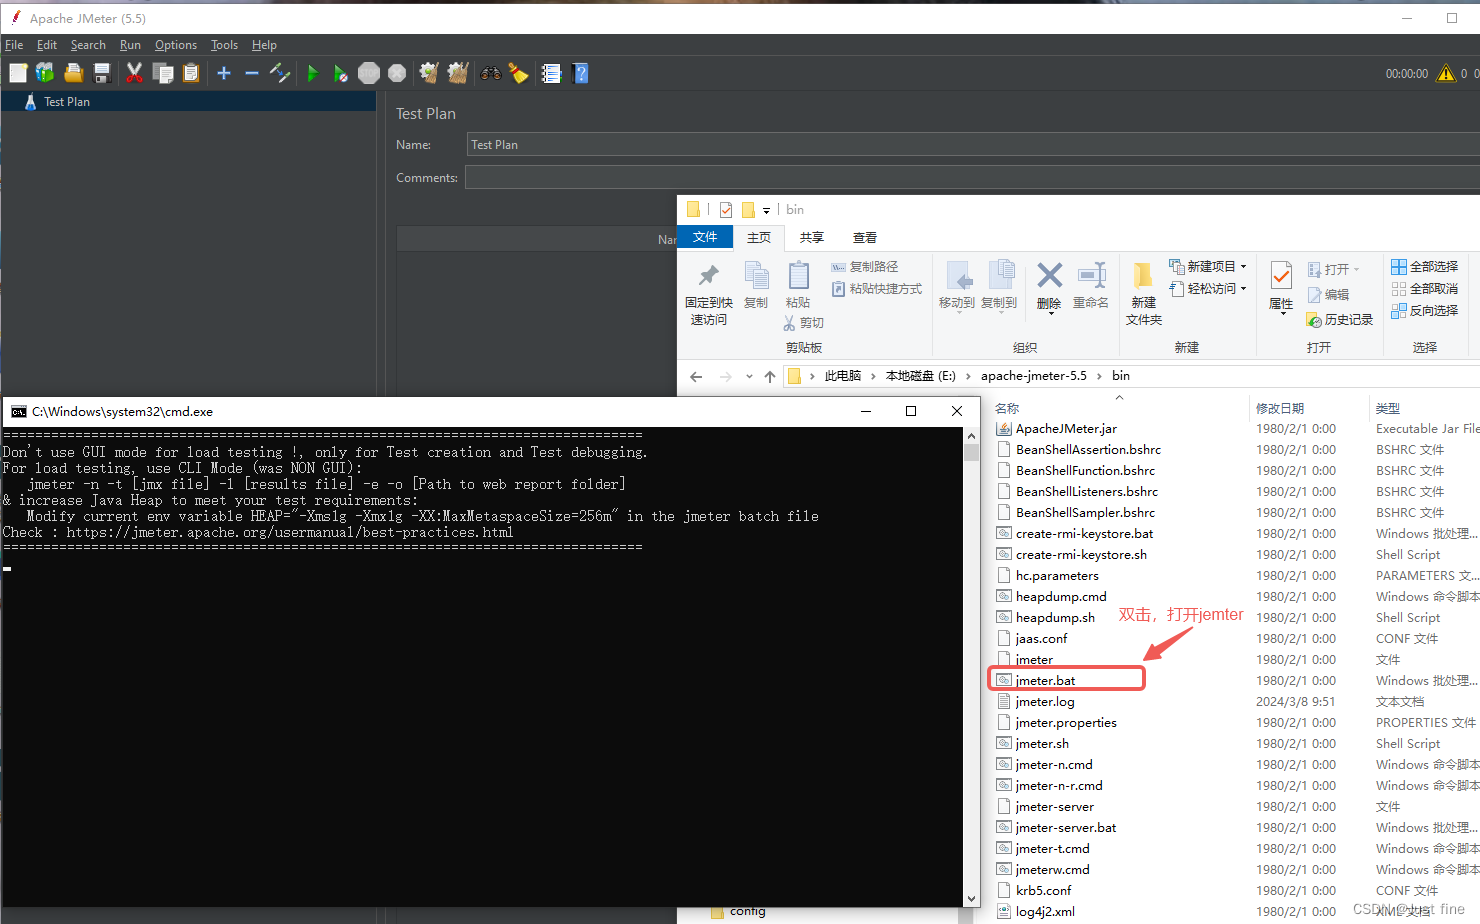Open JMeter Search menu
The image size is (1480, 924).
(88, 45)
